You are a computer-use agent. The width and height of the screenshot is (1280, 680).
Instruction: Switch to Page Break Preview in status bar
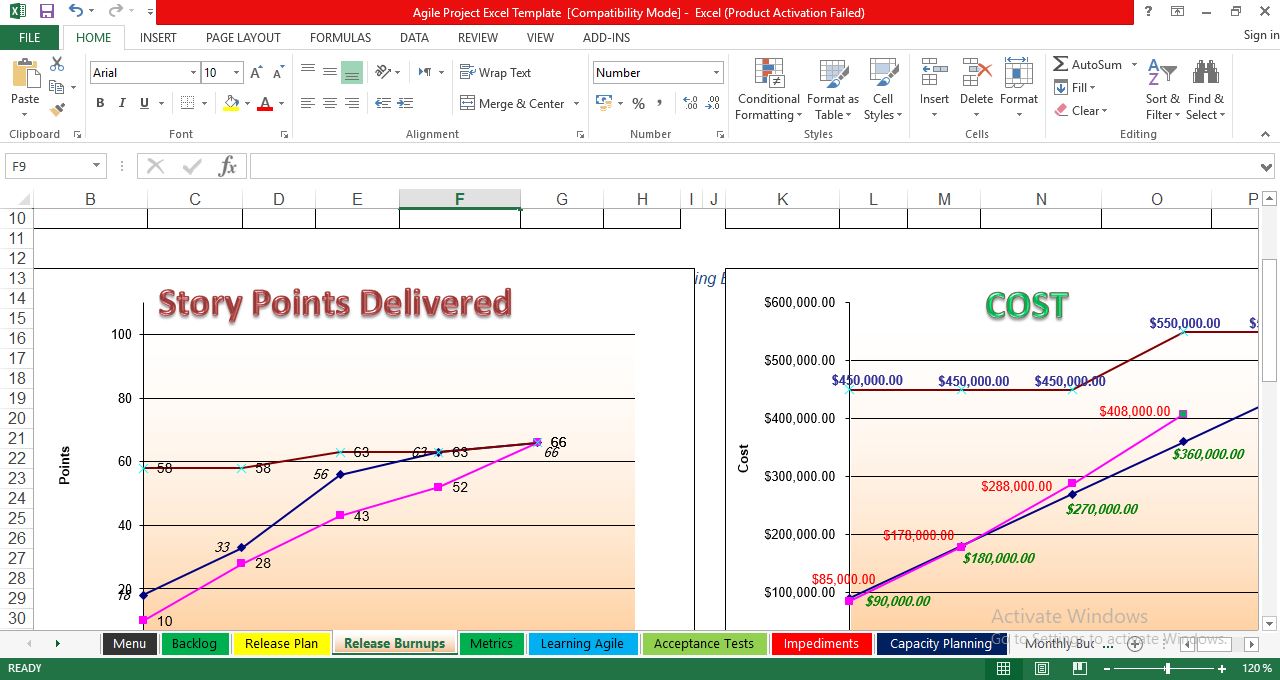(x=1080, y=668)
